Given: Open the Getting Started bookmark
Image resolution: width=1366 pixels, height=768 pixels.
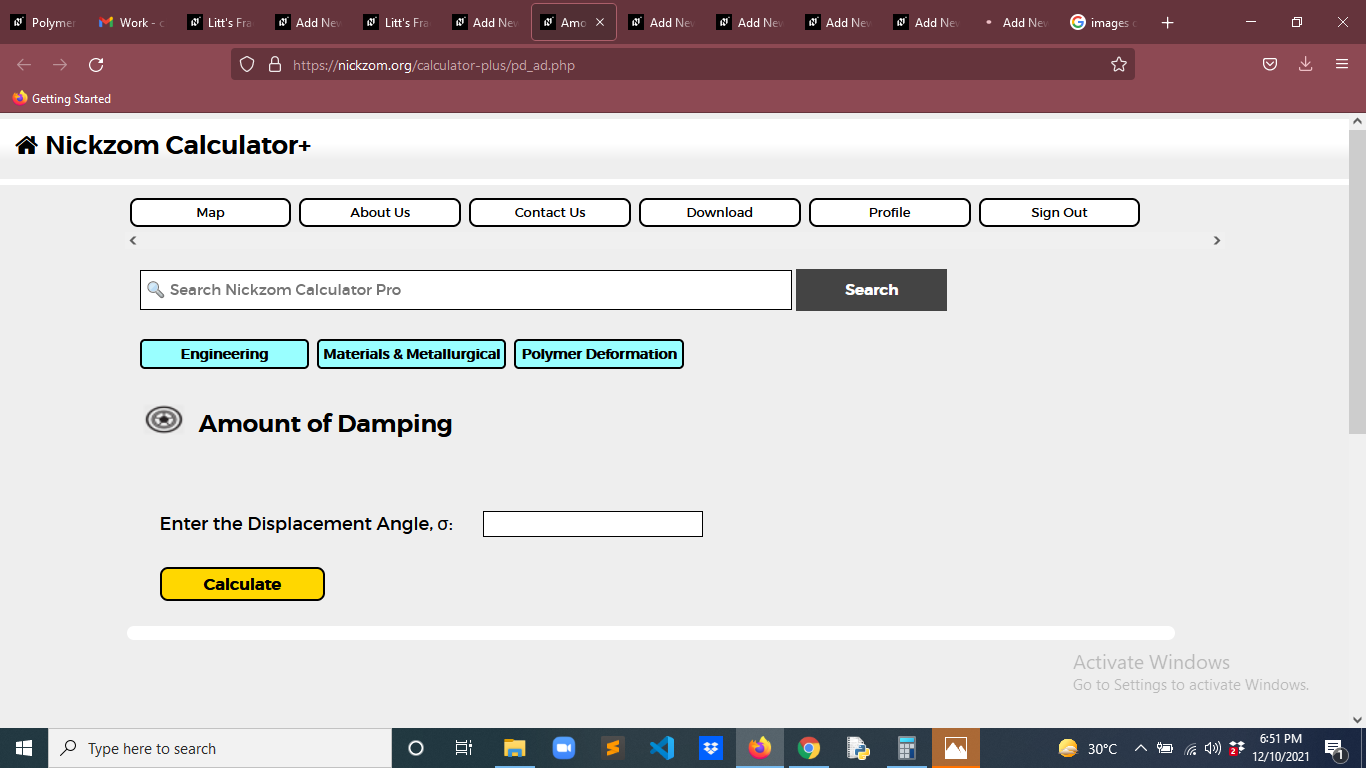Looking at the screenshot, I should 62,98.
